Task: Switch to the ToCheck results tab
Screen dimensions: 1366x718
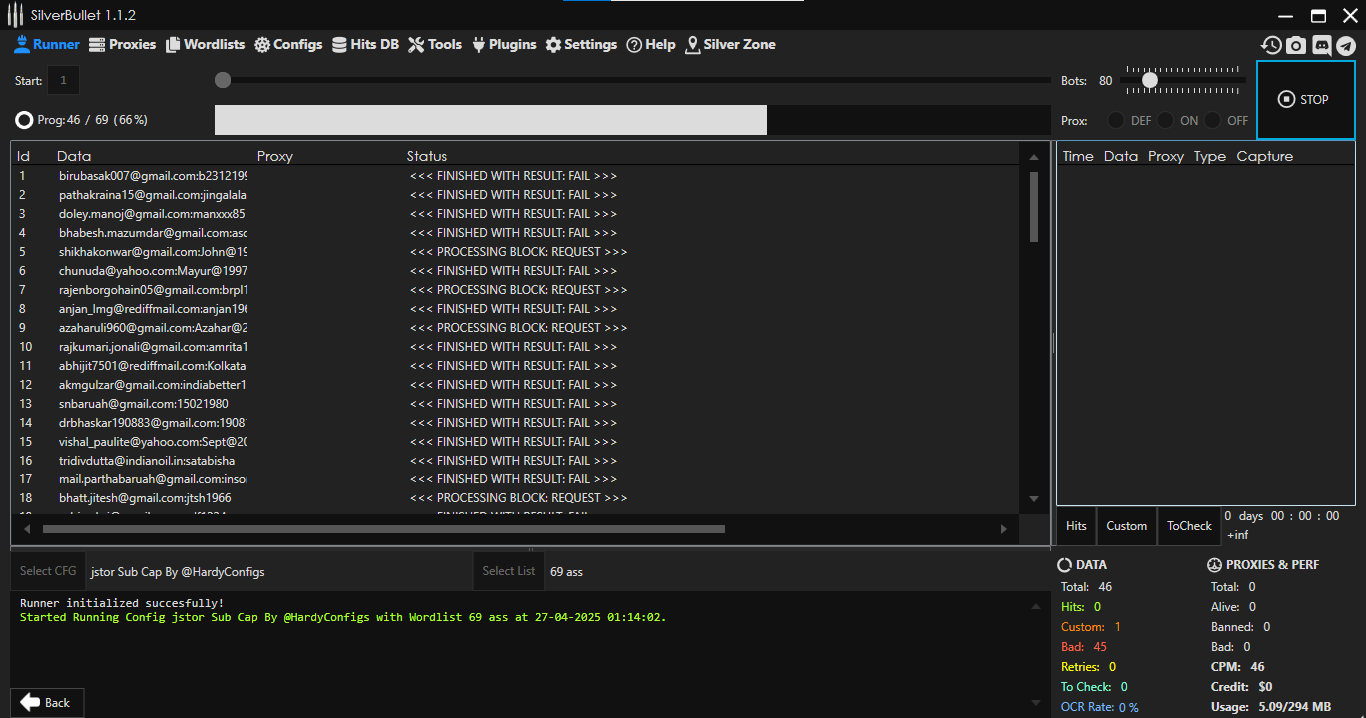Action: pos(1189,526)
